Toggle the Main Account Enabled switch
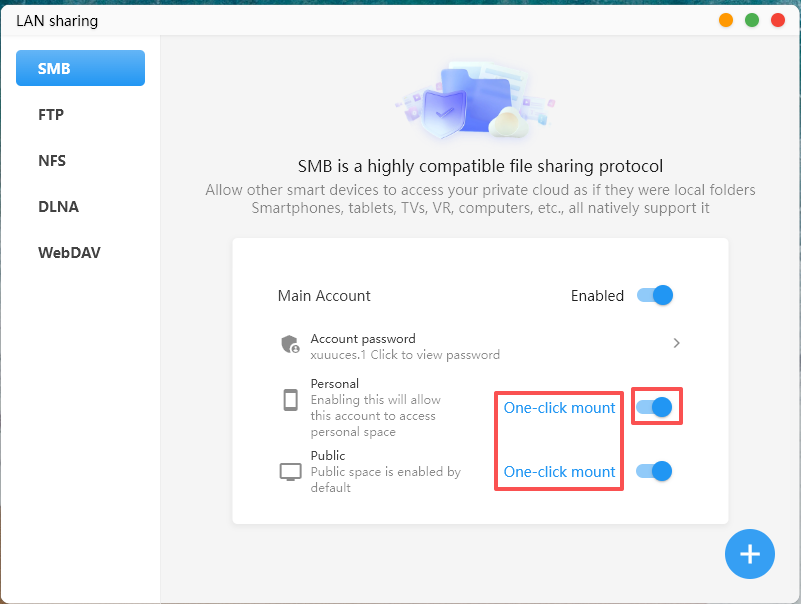Viewport: 801px width, 604px height. click(654, 295)
